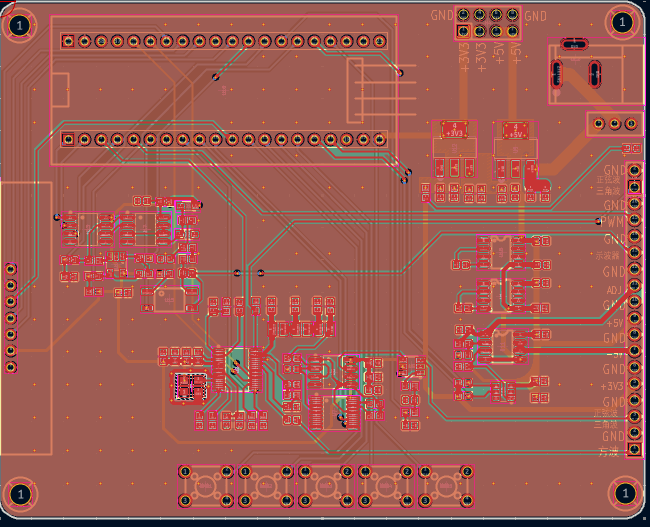Select the horizontal slot pad at the top of the barrel jack
Viewport: 650px width, 527px height.
click(574, 44)
